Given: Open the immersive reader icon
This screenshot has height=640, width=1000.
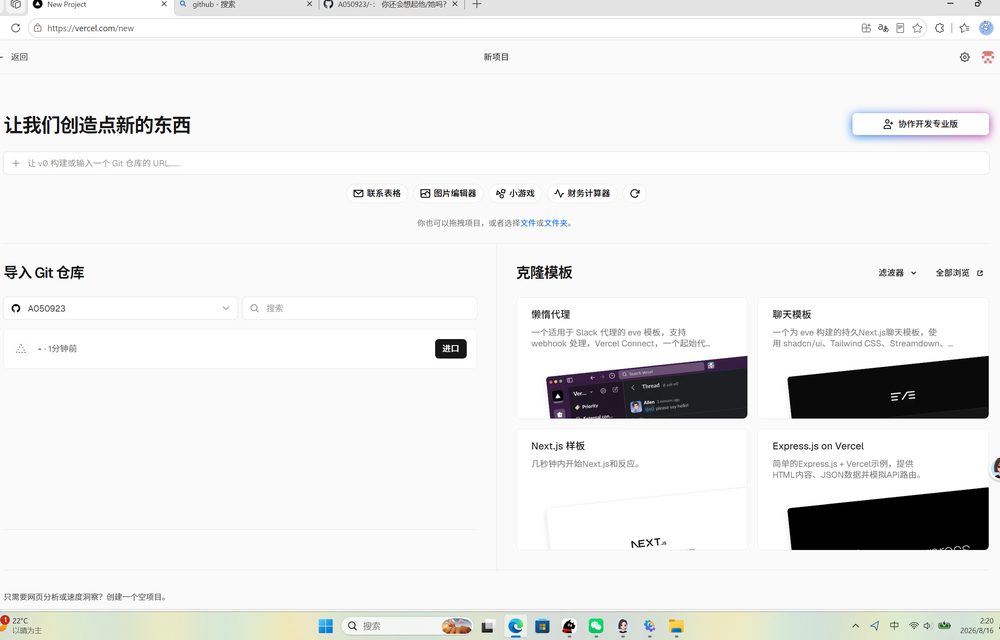Looking at the screenshot, I should click(900, 28).
